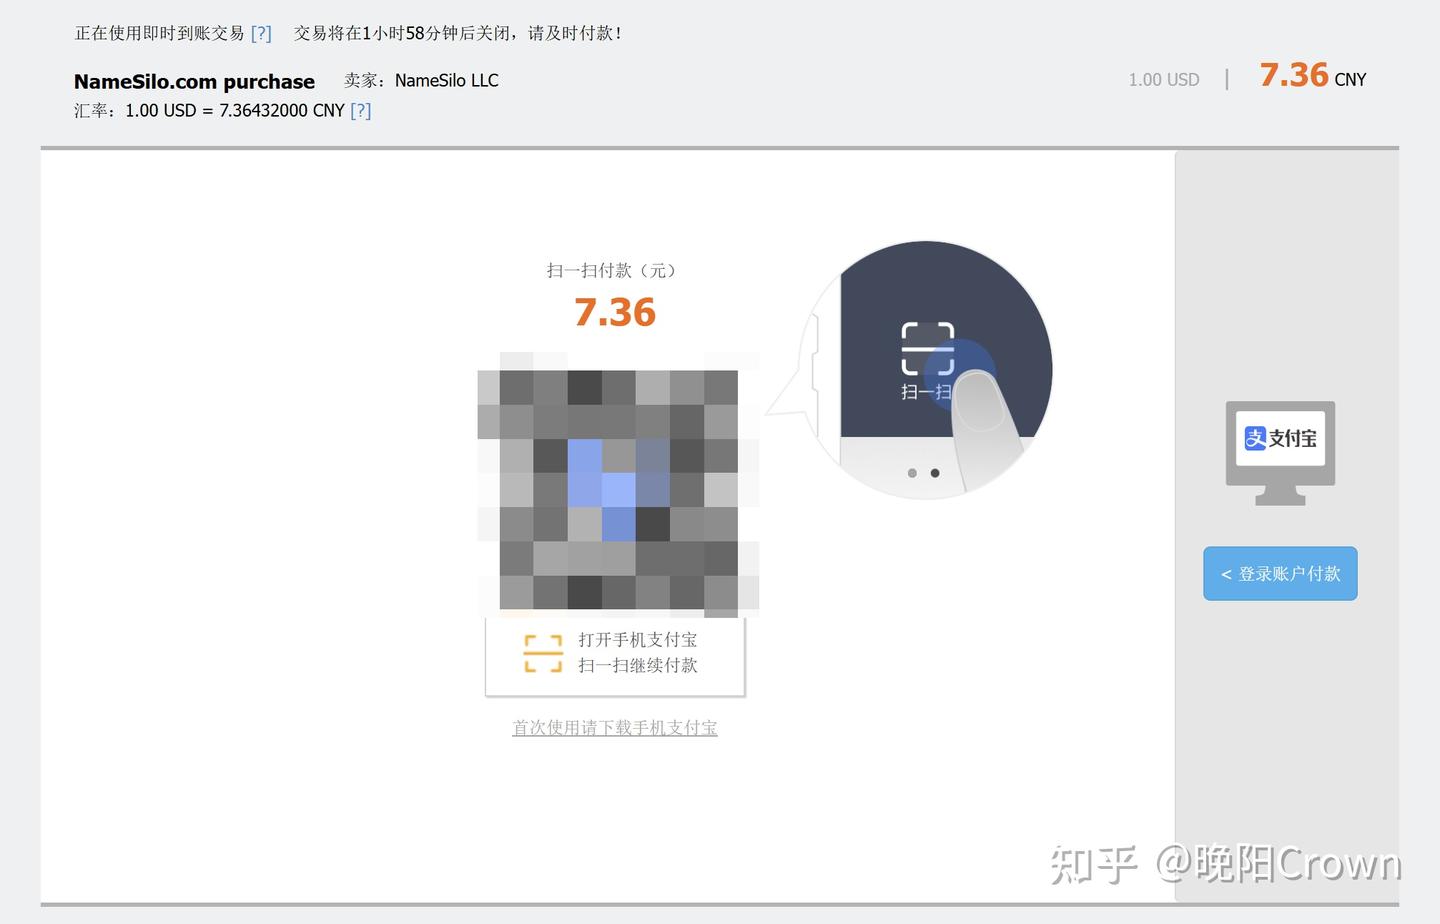1440x924 pixels.
Task: Open the [?] help next to 即时到账交易
Action: click(261, 32)
